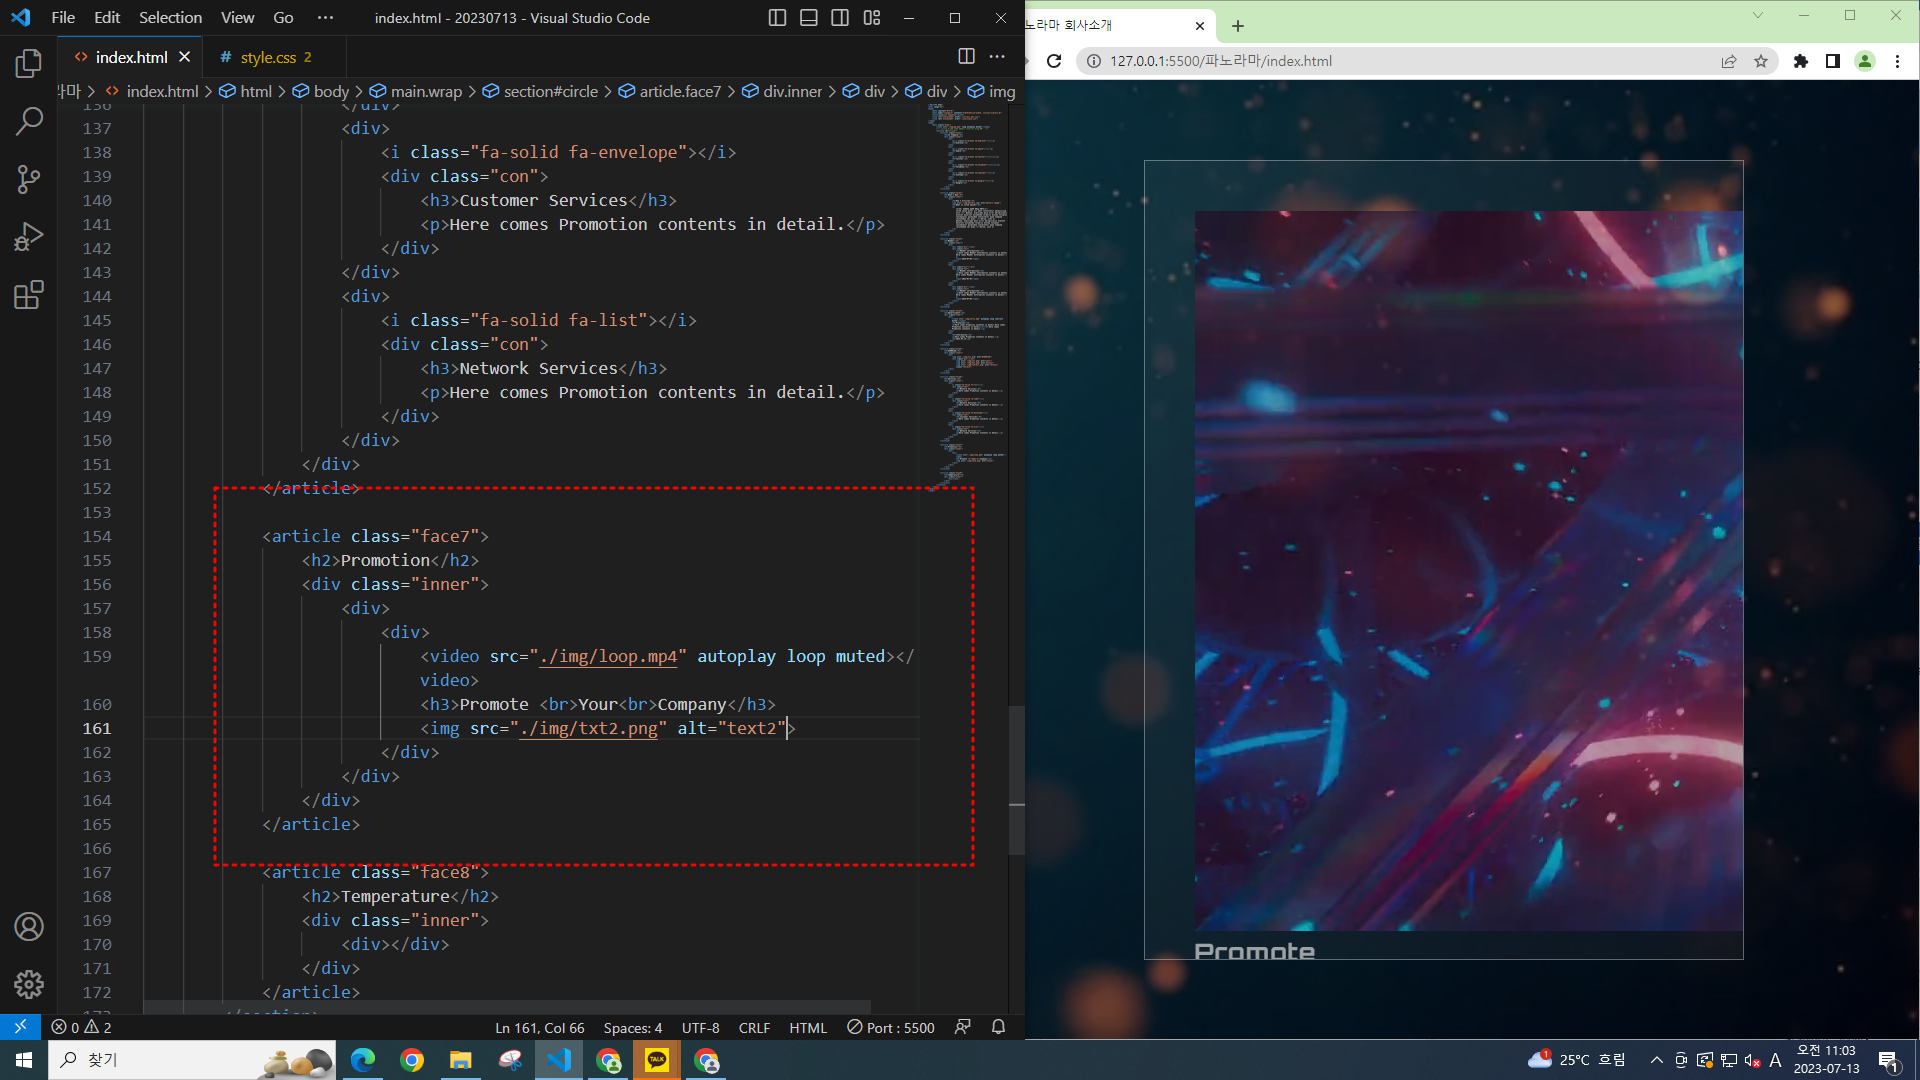The height and width of the screenshot is (1080, 1920).
Task: Open Run and Debug view
Action: pyautogui.click(x=29, y=237)
